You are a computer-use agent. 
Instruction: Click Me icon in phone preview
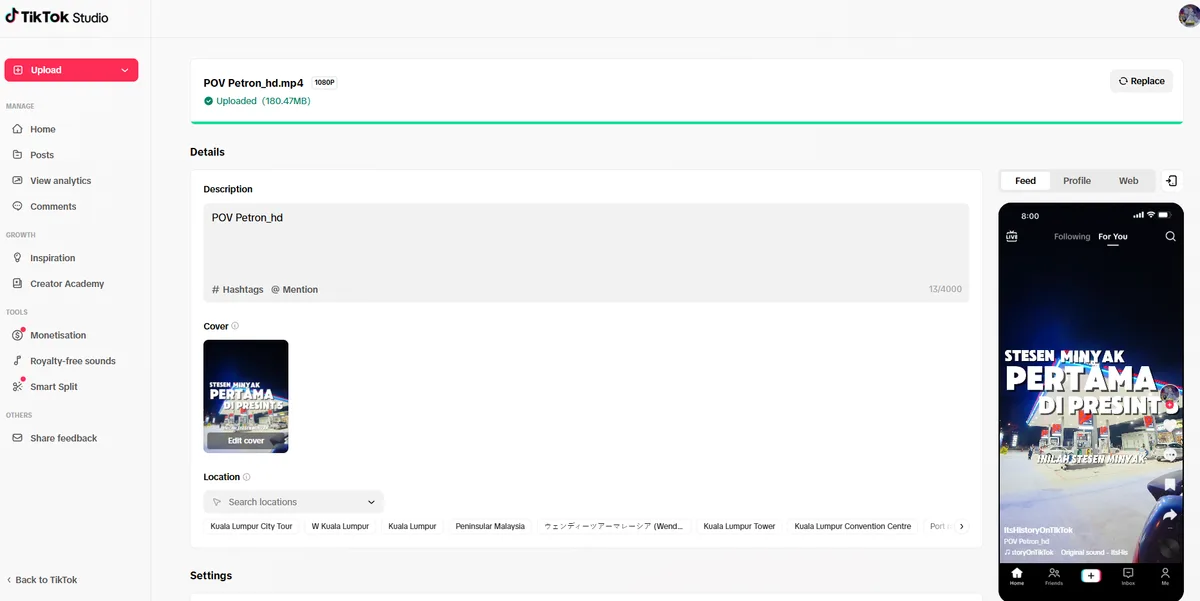pyautogui.click(x=1165, y=576)
